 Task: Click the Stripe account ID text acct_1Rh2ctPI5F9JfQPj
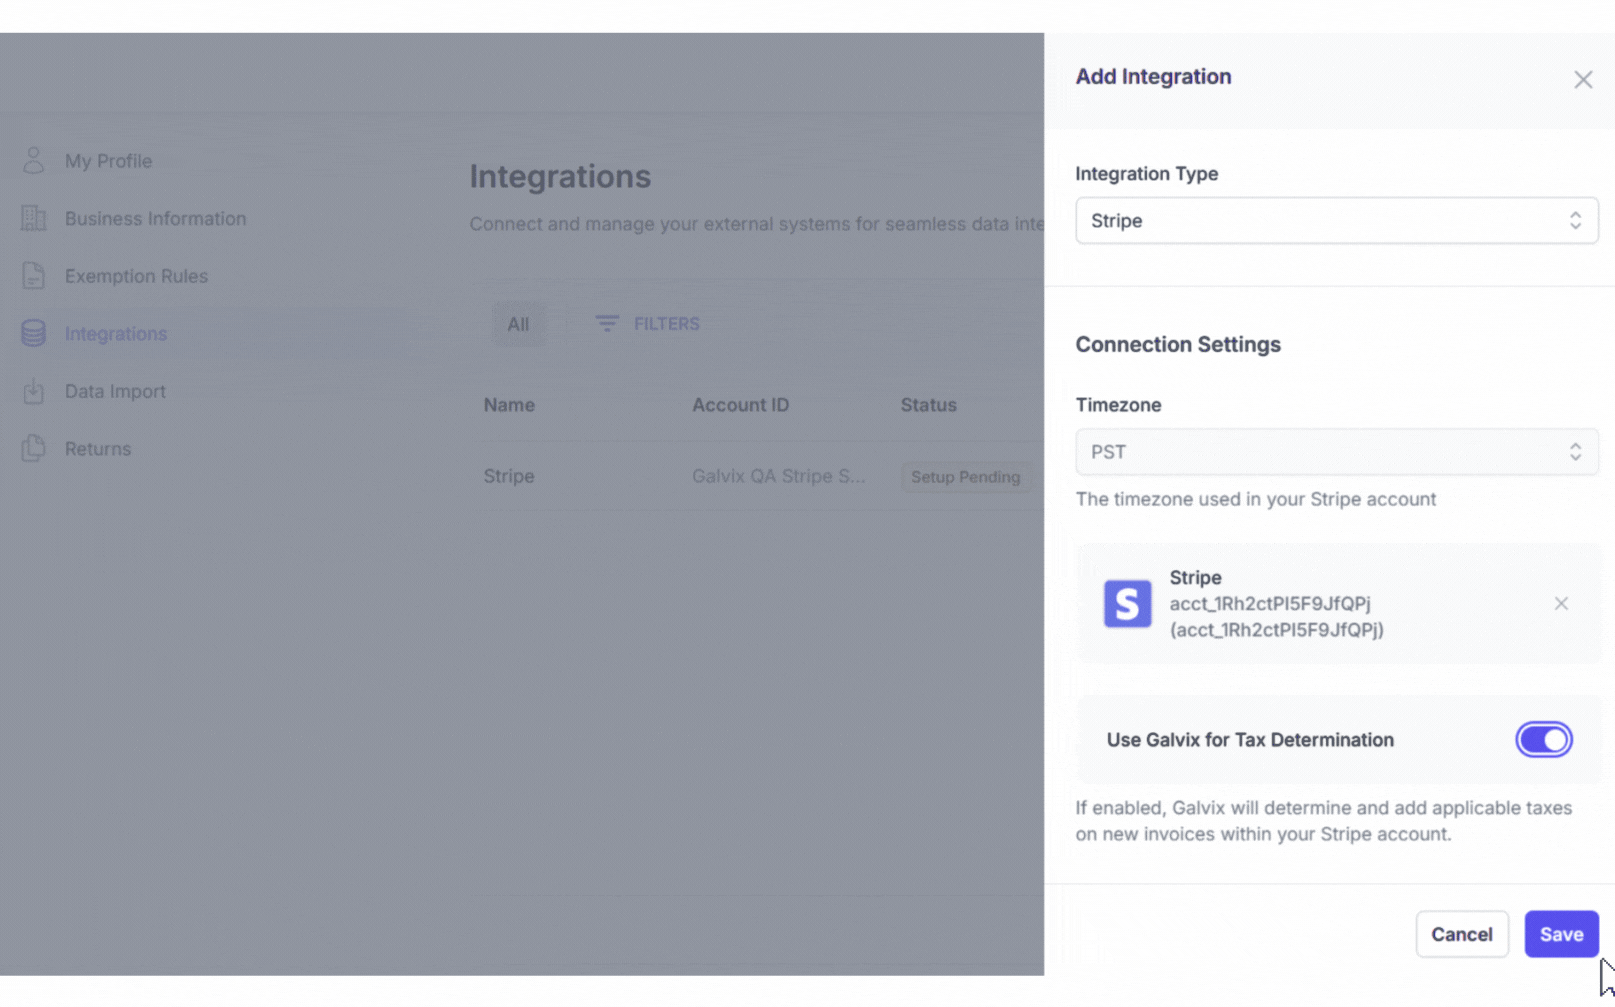pyautogui.click(x=1270, y=604)
